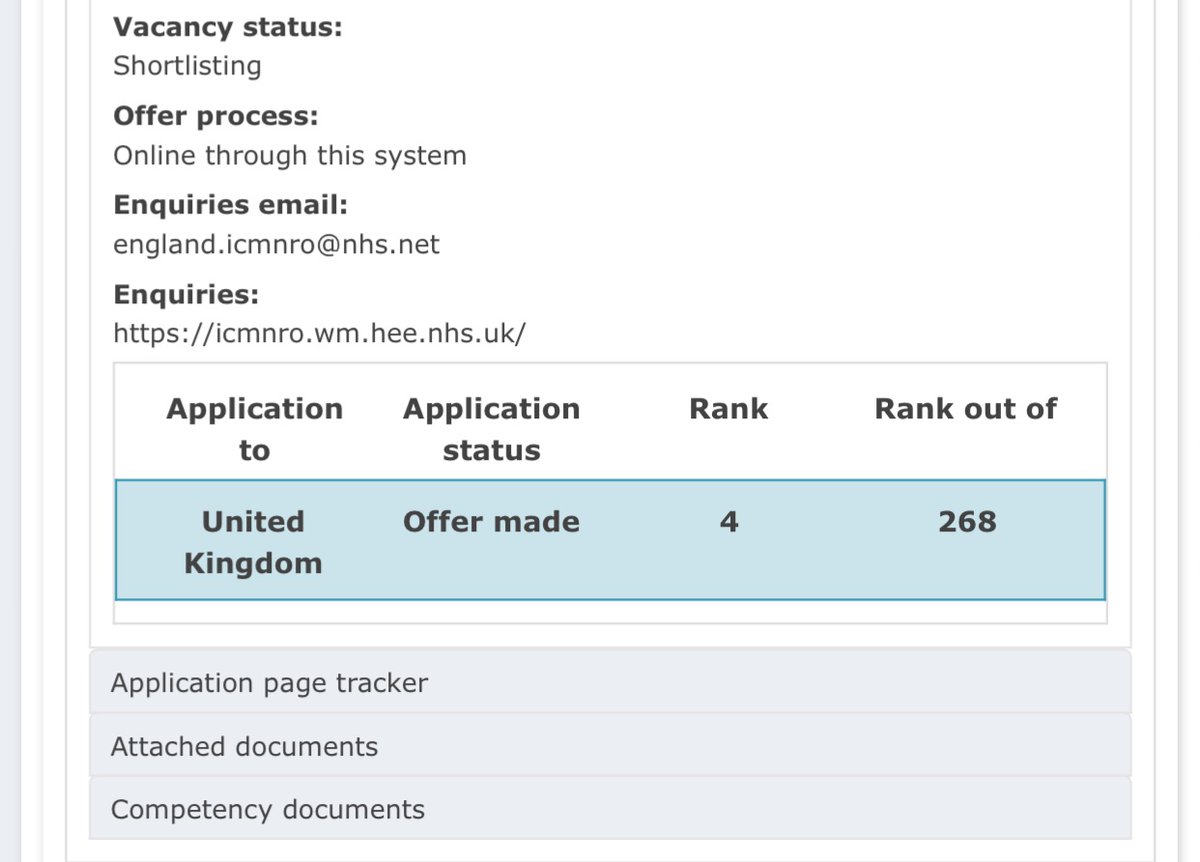
Task: Click the Enquiries: label above the URL
Action: click(186, 295)
